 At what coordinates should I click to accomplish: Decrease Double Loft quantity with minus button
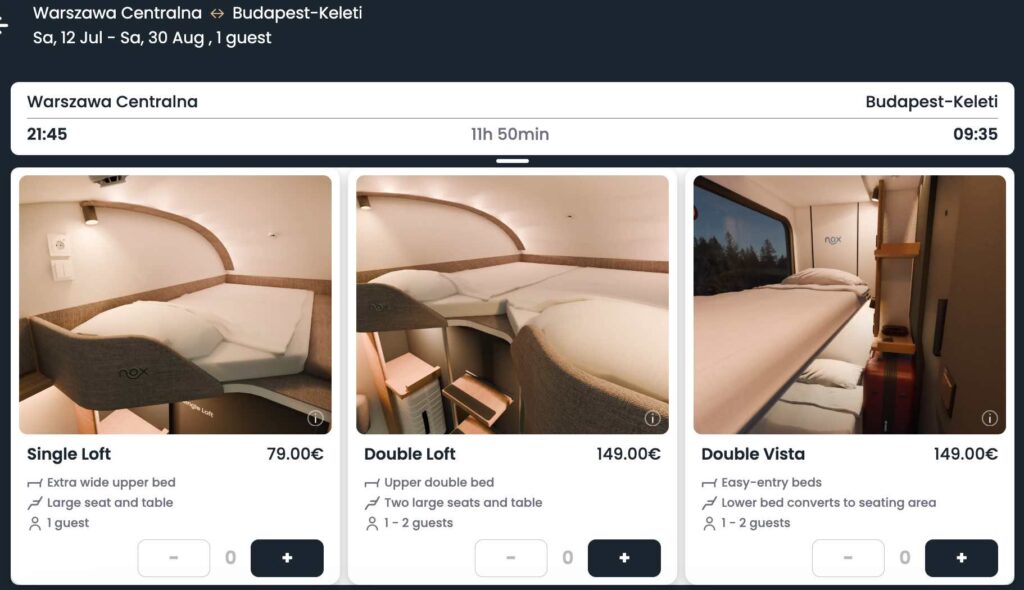(511, 558)
